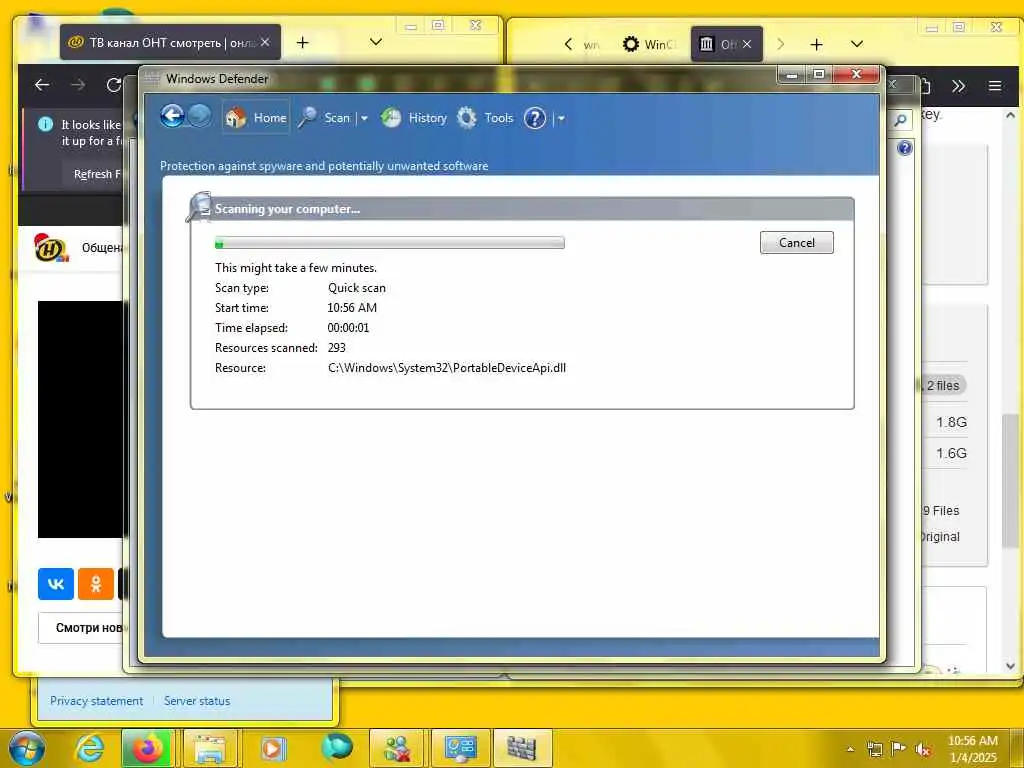Expand the help options dropdown arrow

561,119
